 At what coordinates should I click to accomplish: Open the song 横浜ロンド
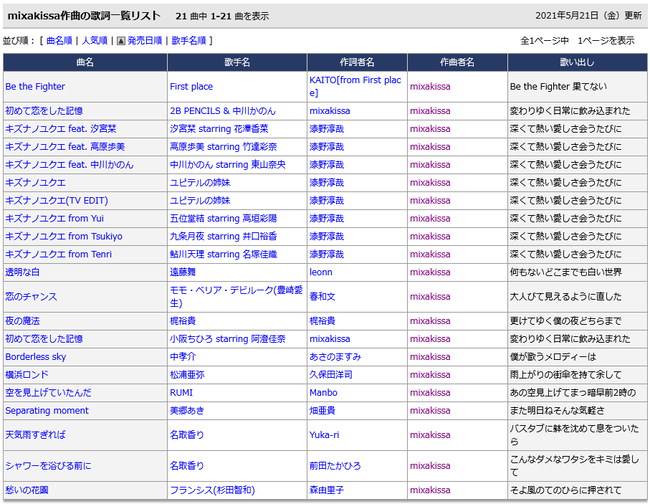coord(27,375)
